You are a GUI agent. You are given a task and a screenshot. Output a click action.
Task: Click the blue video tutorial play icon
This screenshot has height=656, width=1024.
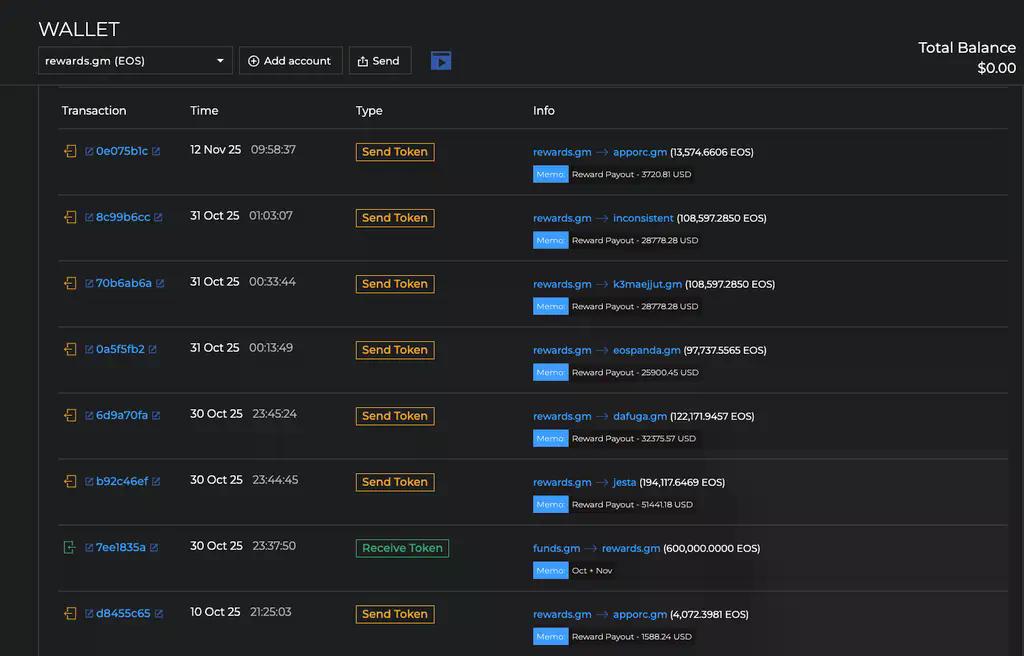441,61
